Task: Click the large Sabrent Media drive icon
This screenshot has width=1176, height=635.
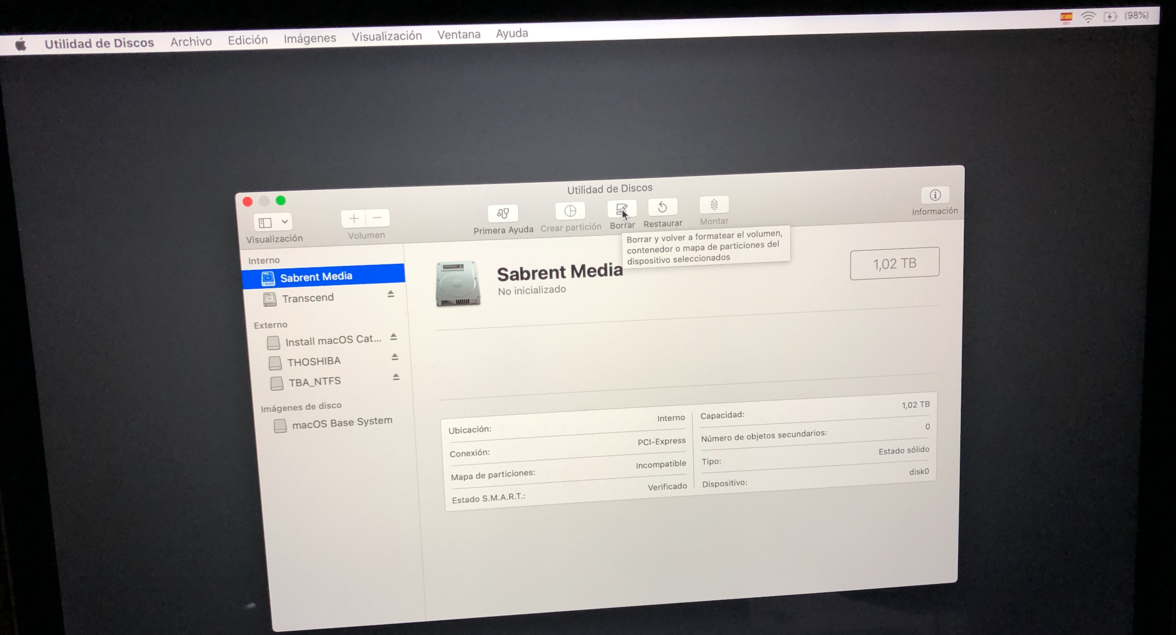Action: 458,284
